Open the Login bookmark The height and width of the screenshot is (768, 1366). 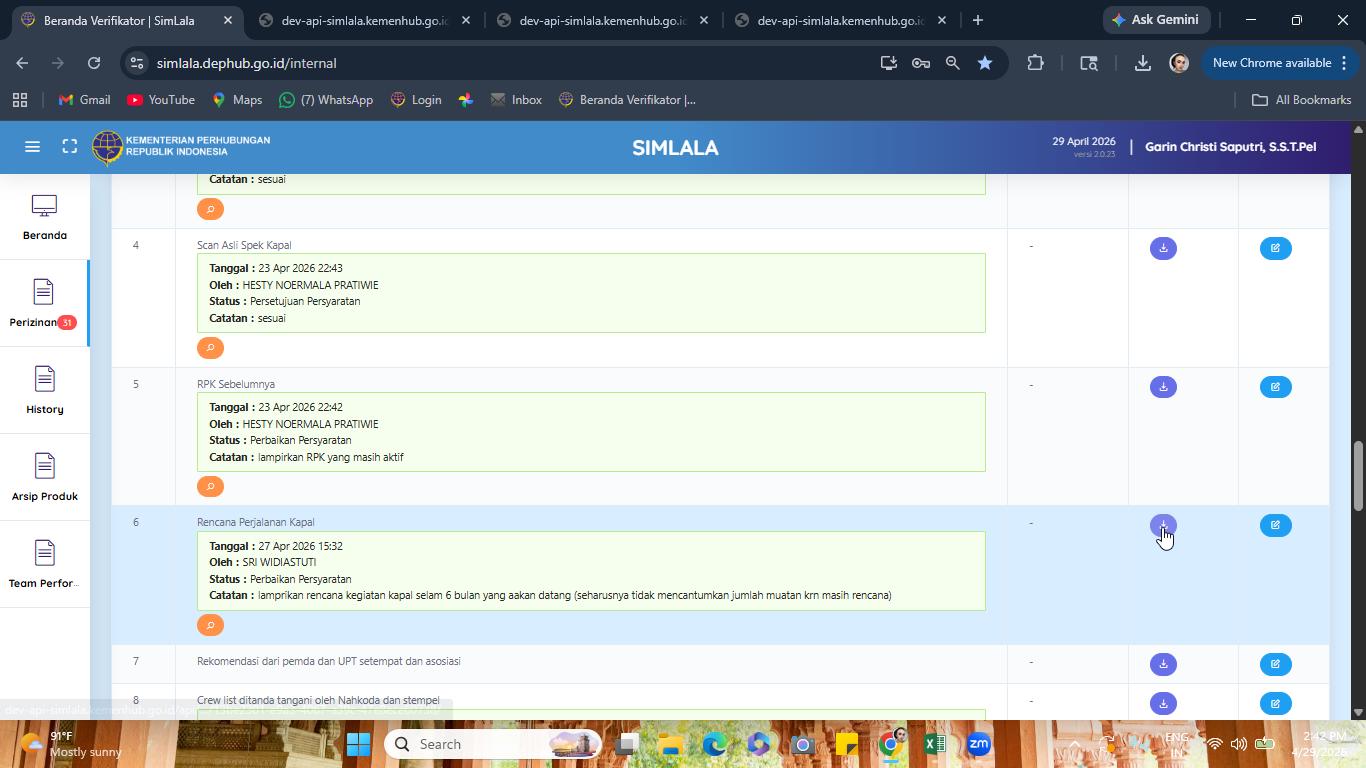pos(416,100)
